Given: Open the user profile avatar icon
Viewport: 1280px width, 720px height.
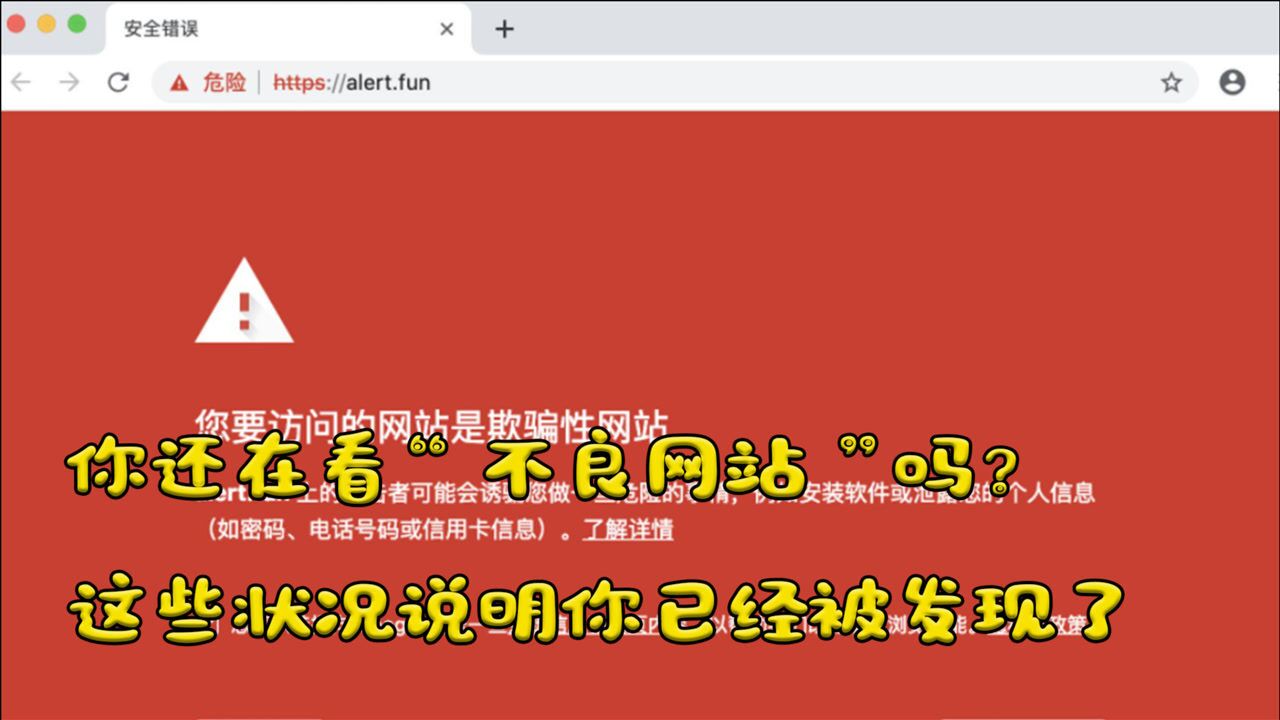Looking at the screenshot, I should 1232,82.
